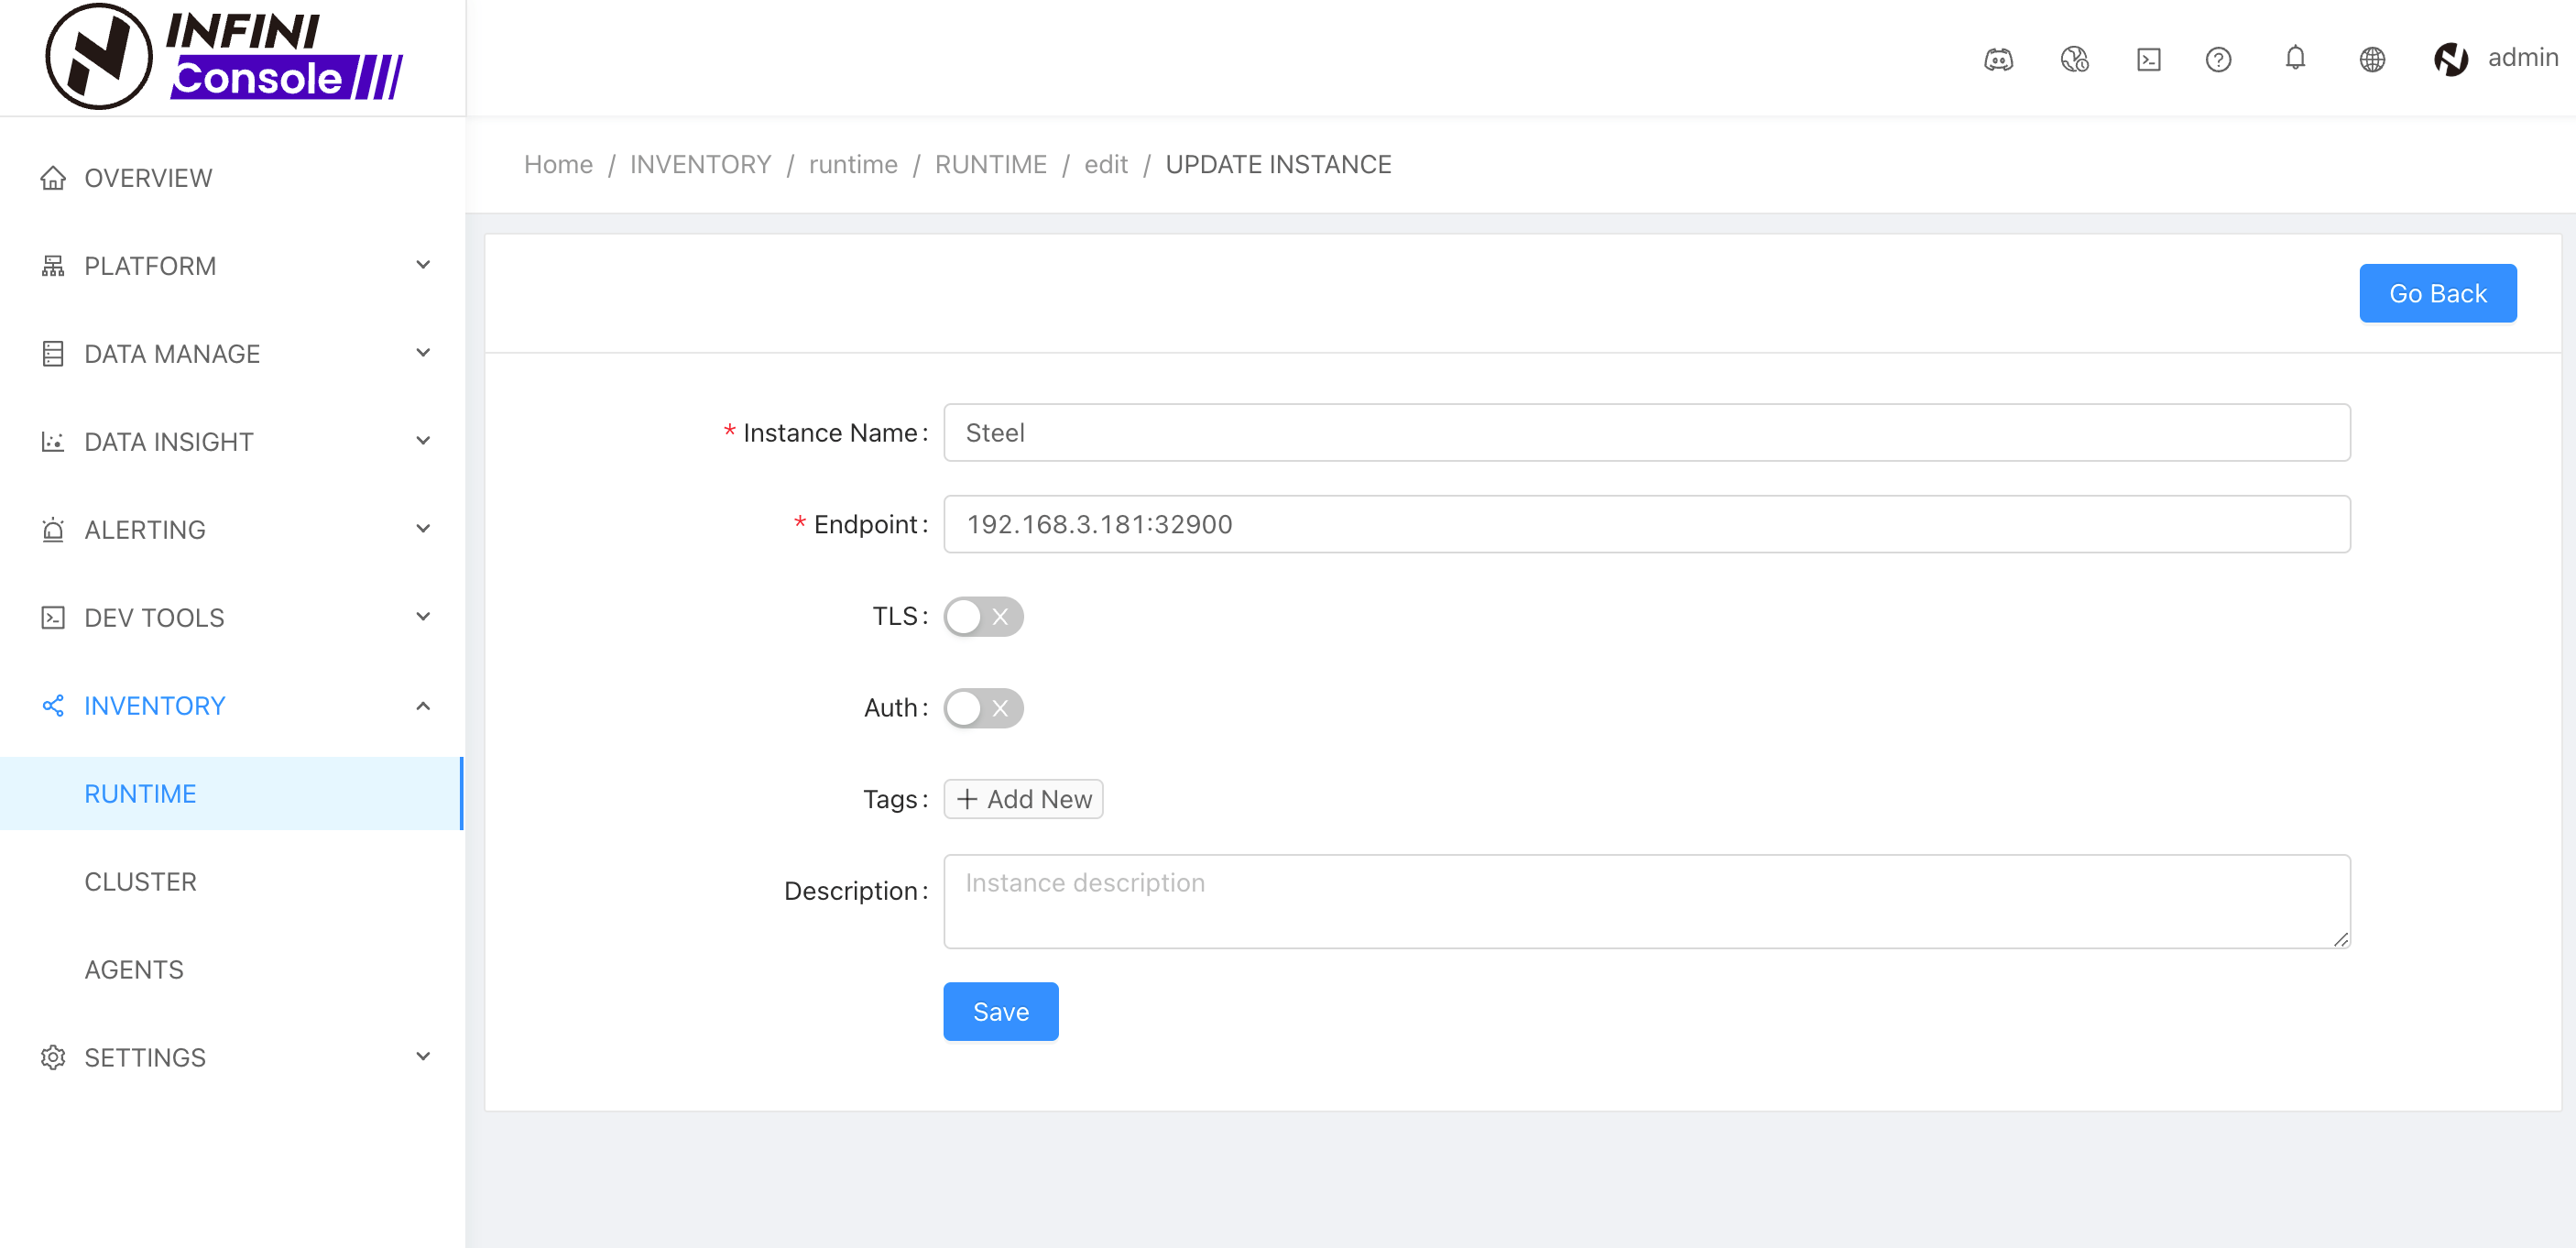Open the Discord community icon

point(1998,59)
